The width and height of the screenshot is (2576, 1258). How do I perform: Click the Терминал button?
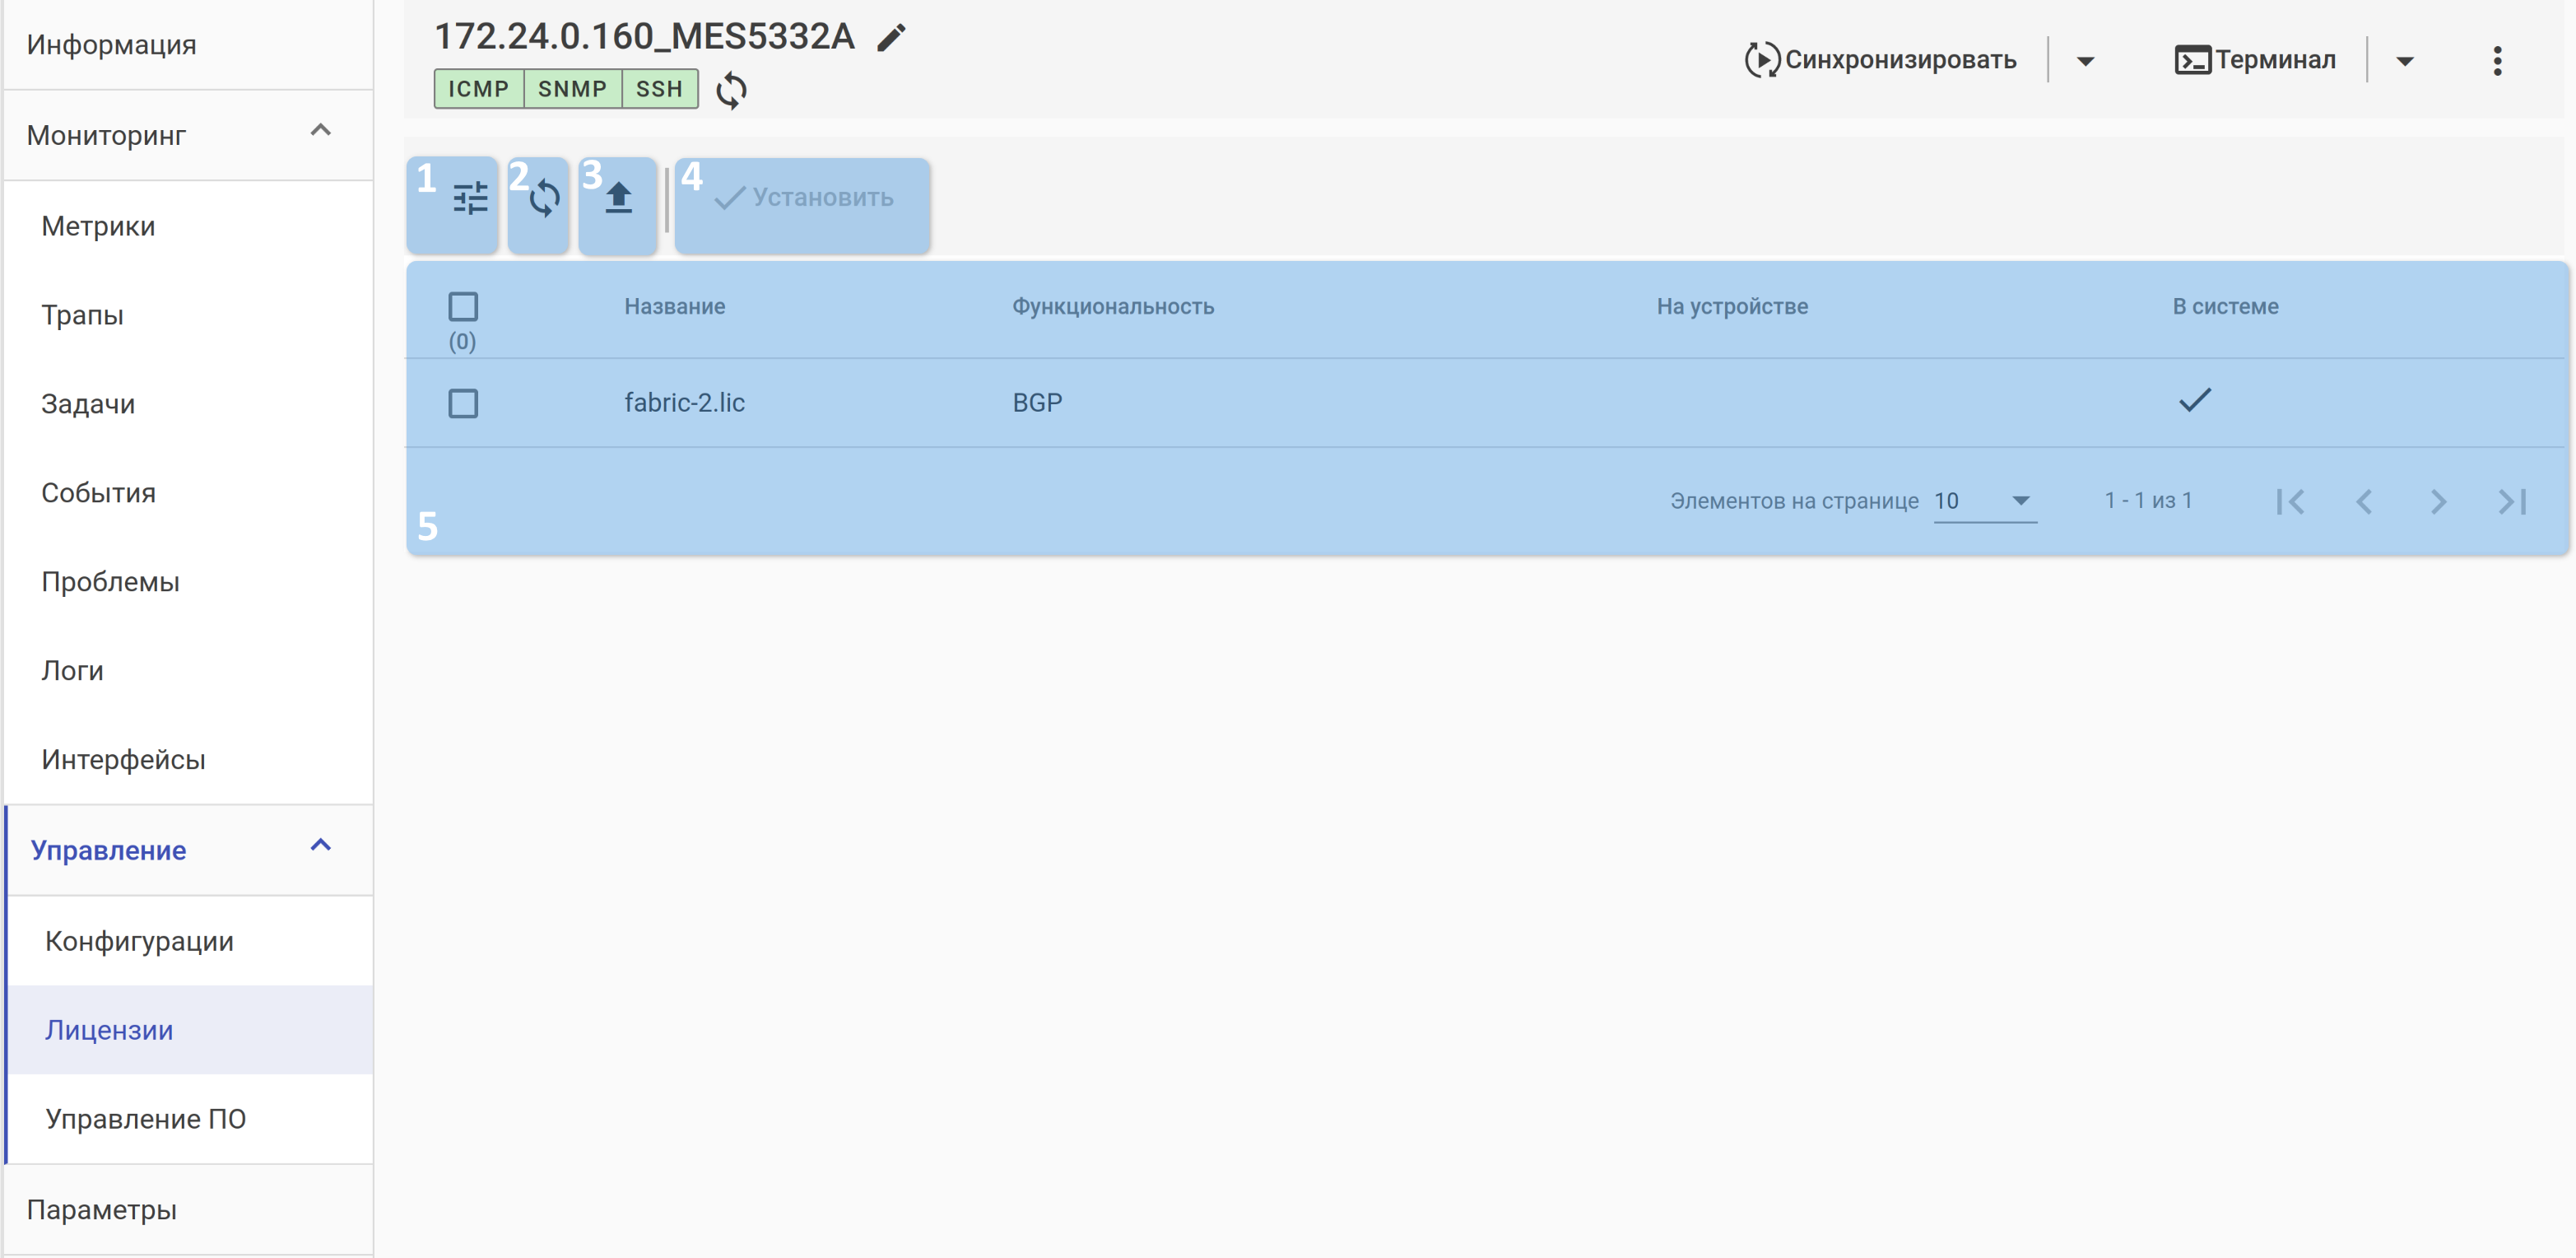(x=2255, y=60)
